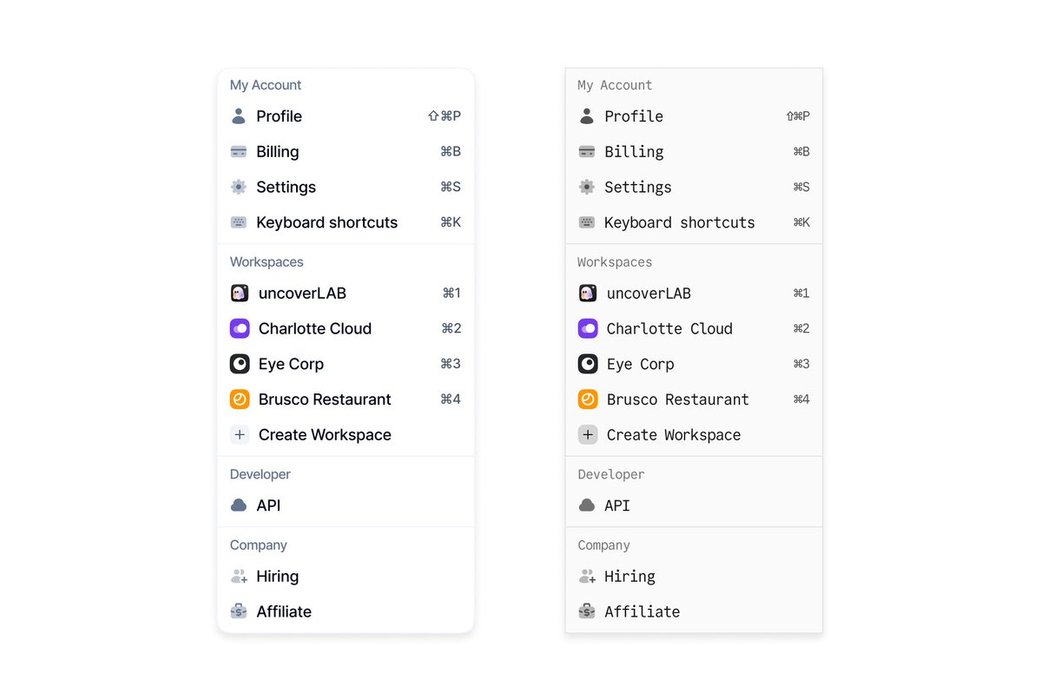Screen dimensions: 1041x700
Task: Click the Hiring people icon in the sans-serif menu
Action: 238,577
